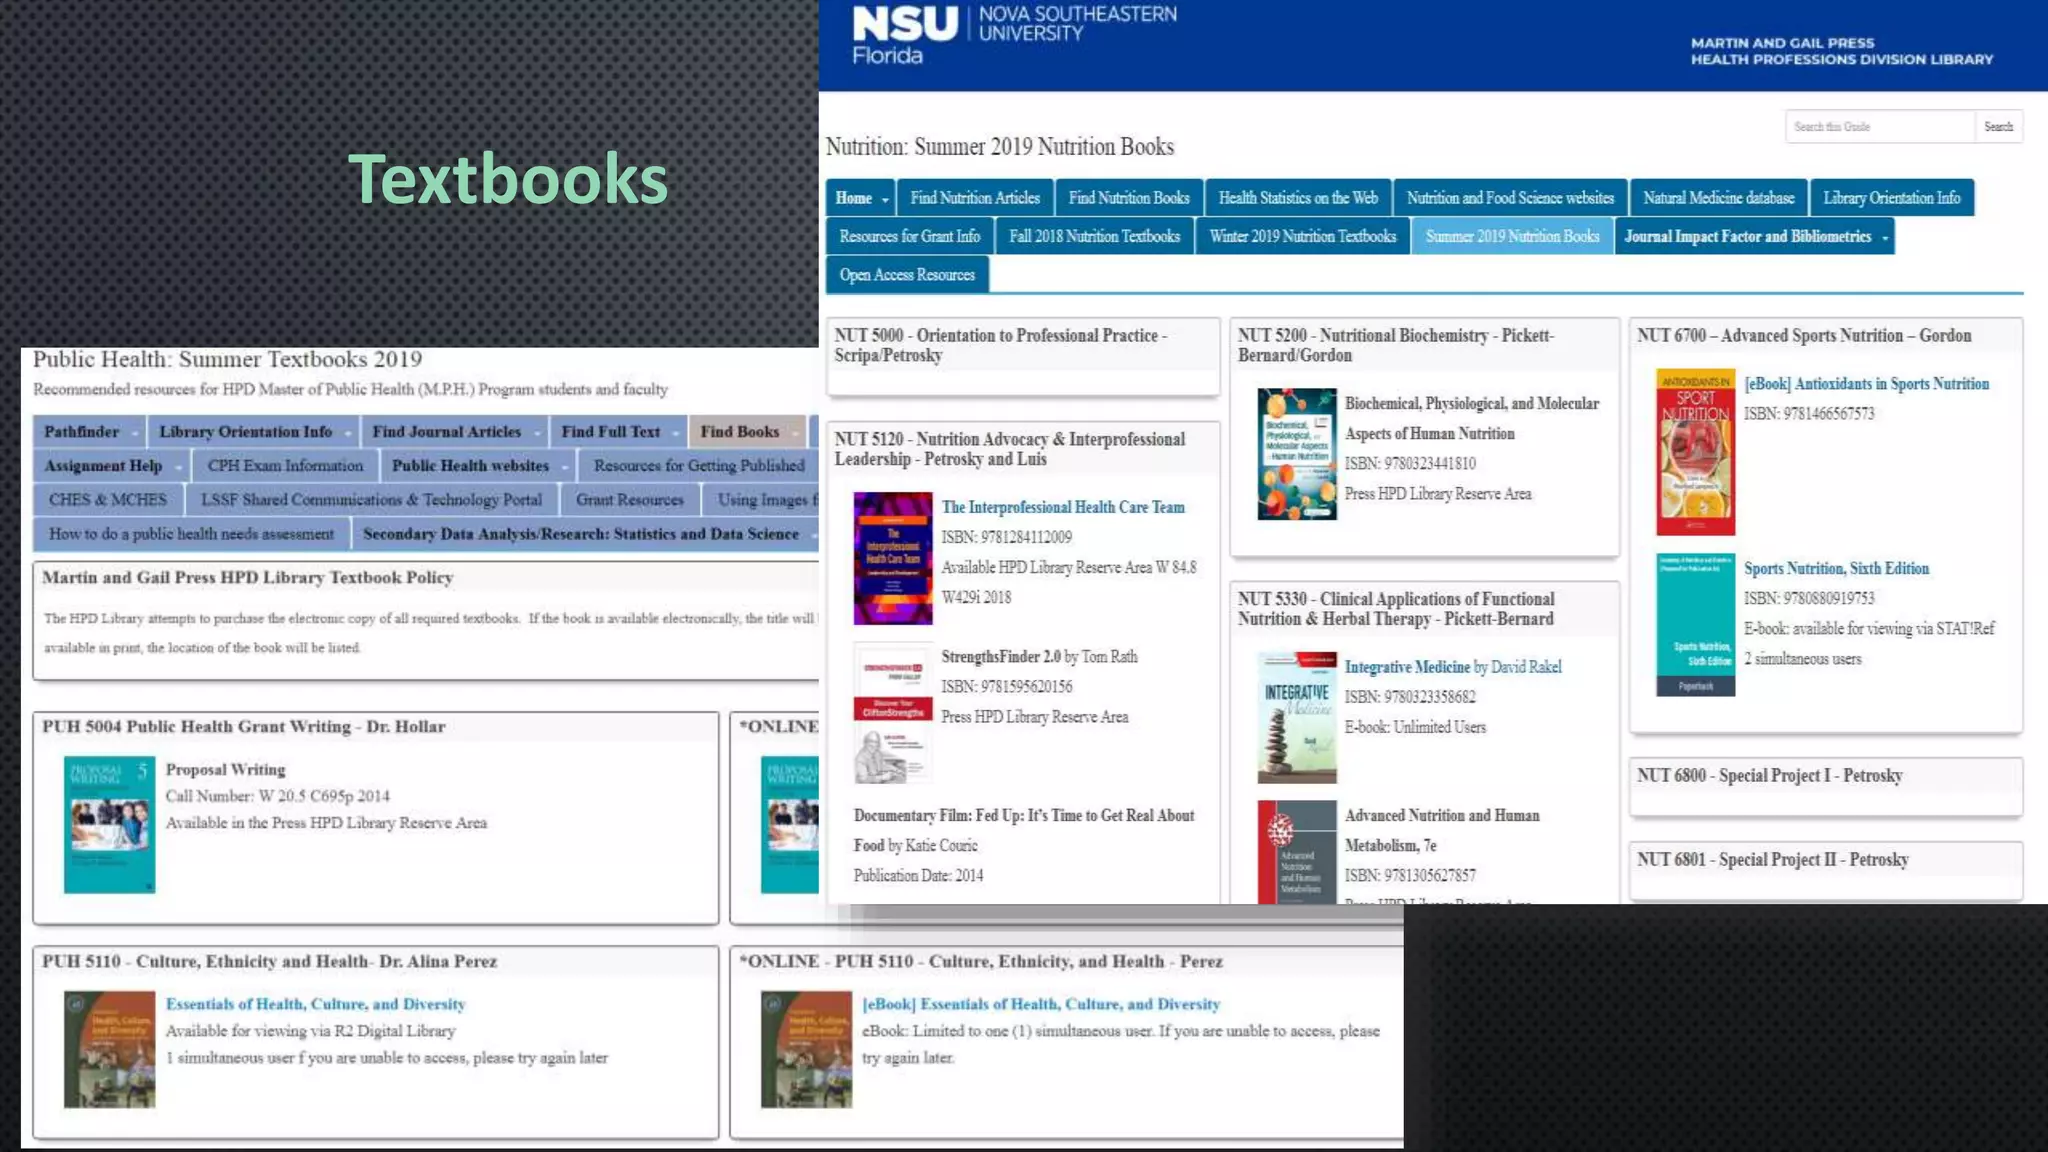
Task: Expand the Pathfinder tab dropdown arrow
Action: click(135, 433)
